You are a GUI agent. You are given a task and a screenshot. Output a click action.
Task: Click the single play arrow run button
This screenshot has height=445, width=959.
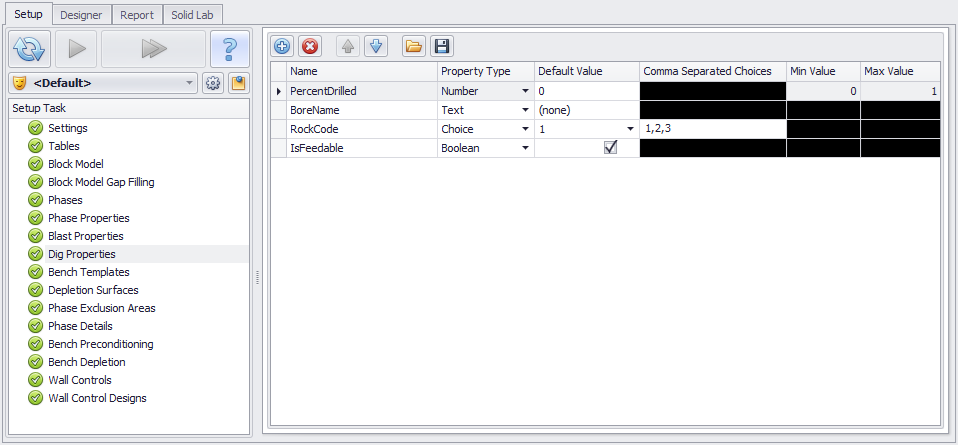(x=76, y=49)
